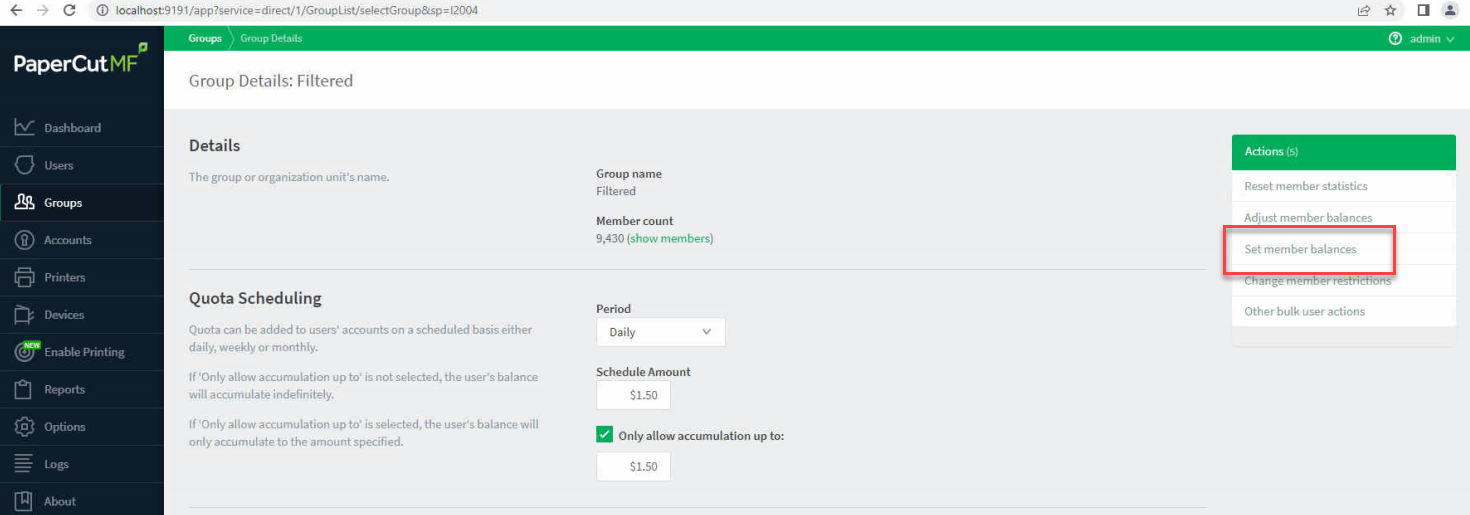Click the help question mark icon
1470x515 pixels.
pyautogui.click(x=1395, y=39)
